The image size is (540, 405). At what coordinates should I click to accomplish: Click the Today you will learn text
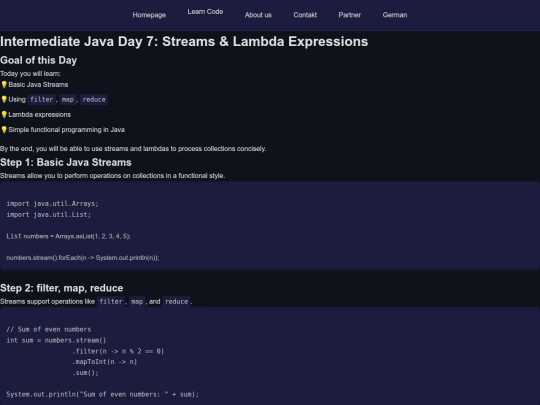(31, 74)
